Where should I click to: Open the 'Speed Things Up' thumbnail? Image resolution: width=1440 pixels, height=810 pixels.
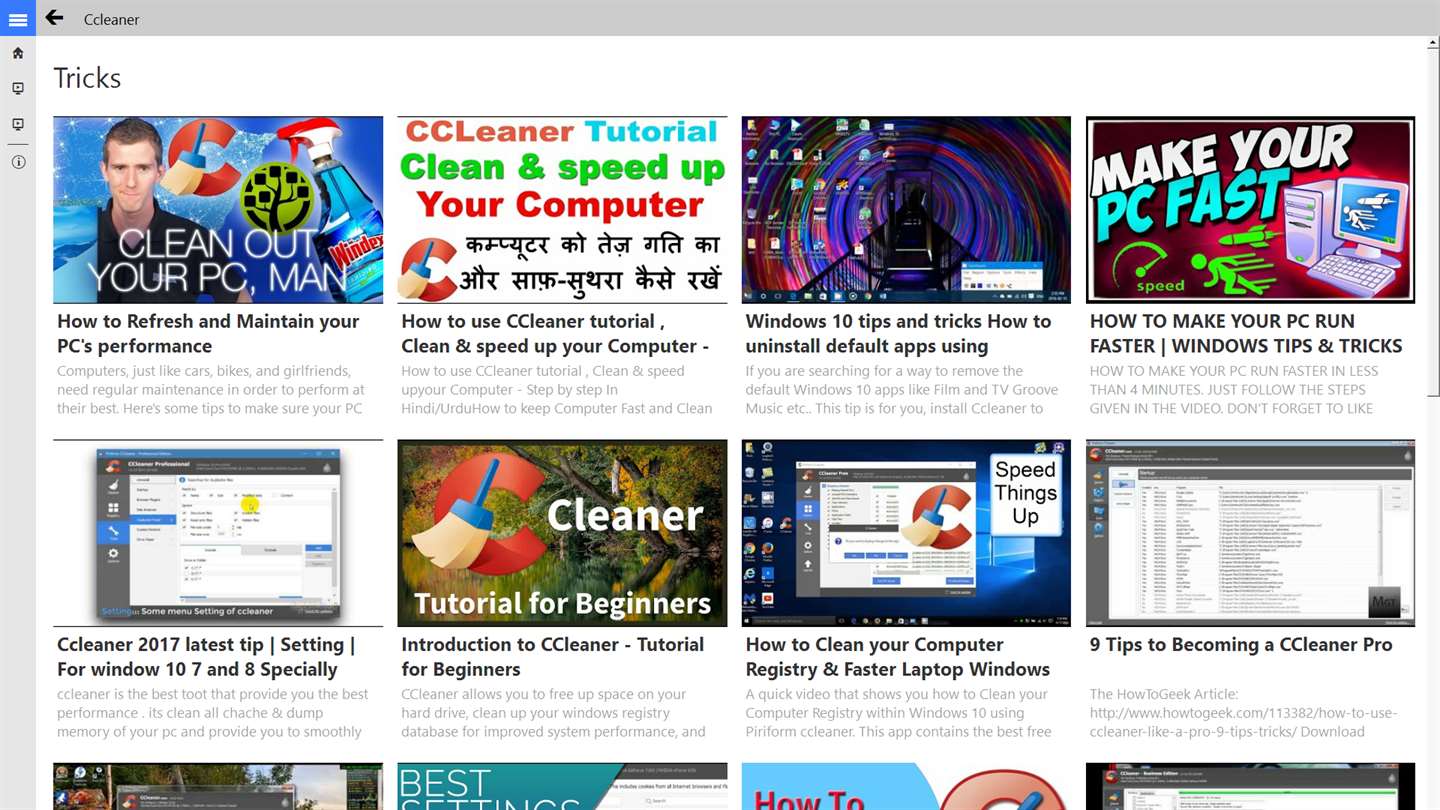point(906,533)
